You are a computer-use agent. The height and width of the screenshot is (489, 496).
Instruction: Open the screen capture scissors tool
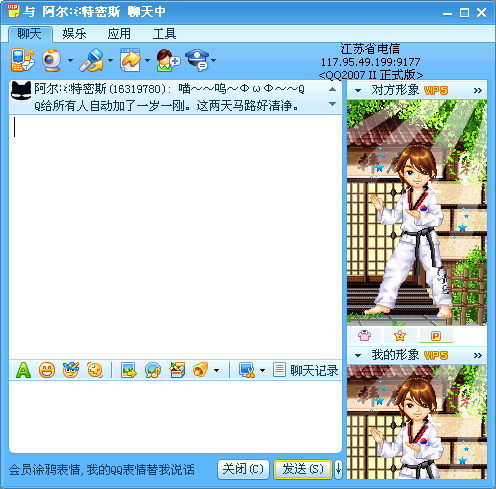click(x=247, y=370)
